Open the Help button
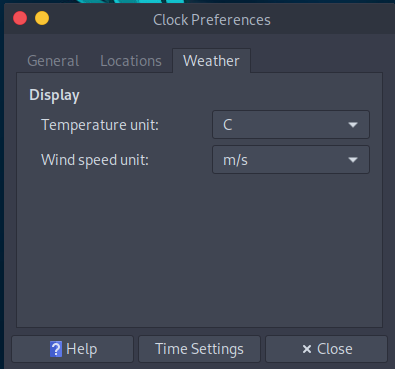This screenshot has width=395, height=369. pyautogui.click(x=73, y=349)
